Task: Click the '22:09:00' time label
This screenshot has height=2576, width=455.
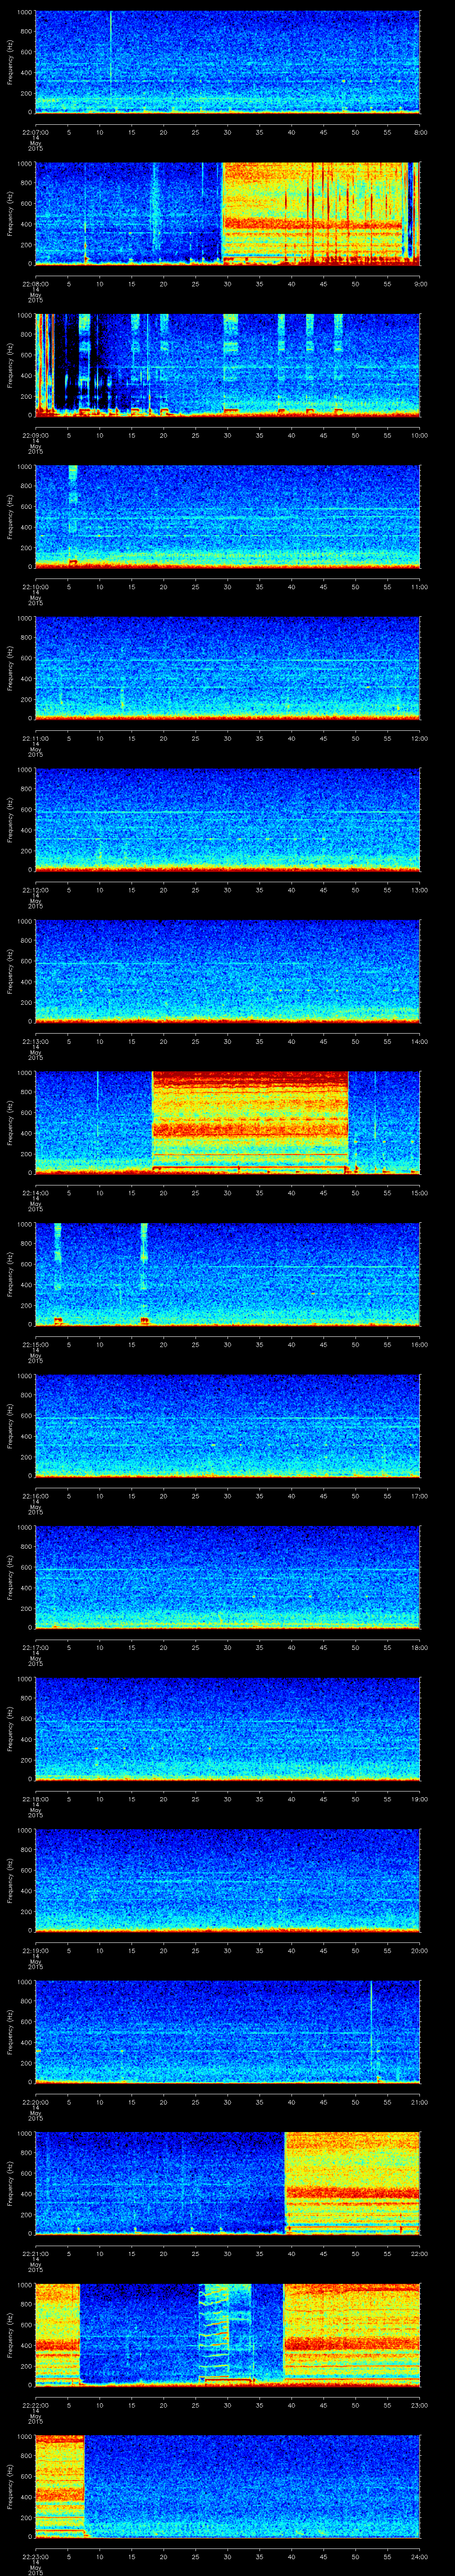Action: click(x=35, y=434)
